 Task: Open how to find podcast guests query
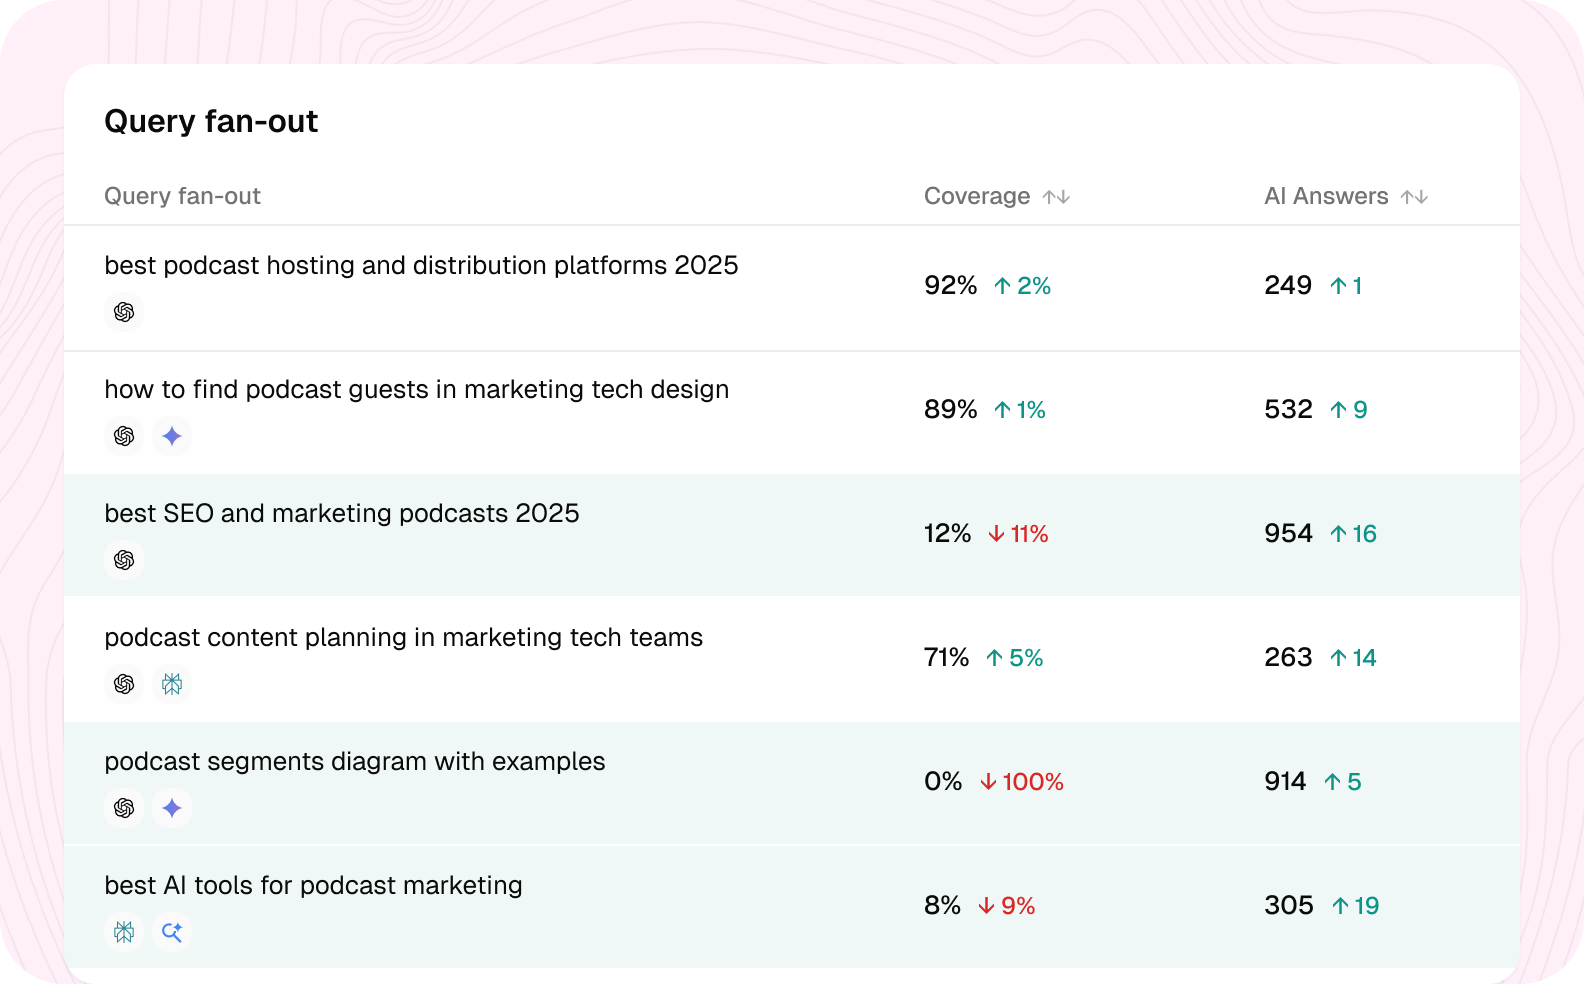tap(416, 389)
